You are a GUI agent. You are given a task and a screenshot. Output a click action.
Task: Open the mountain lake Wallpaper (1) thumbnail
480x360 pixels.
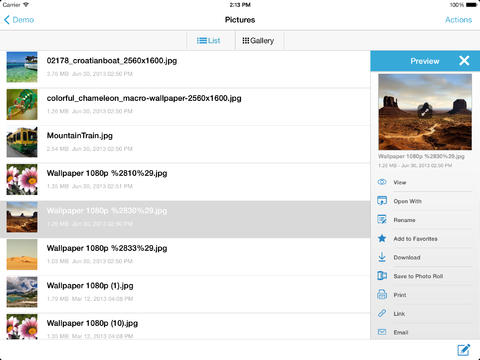22,292
